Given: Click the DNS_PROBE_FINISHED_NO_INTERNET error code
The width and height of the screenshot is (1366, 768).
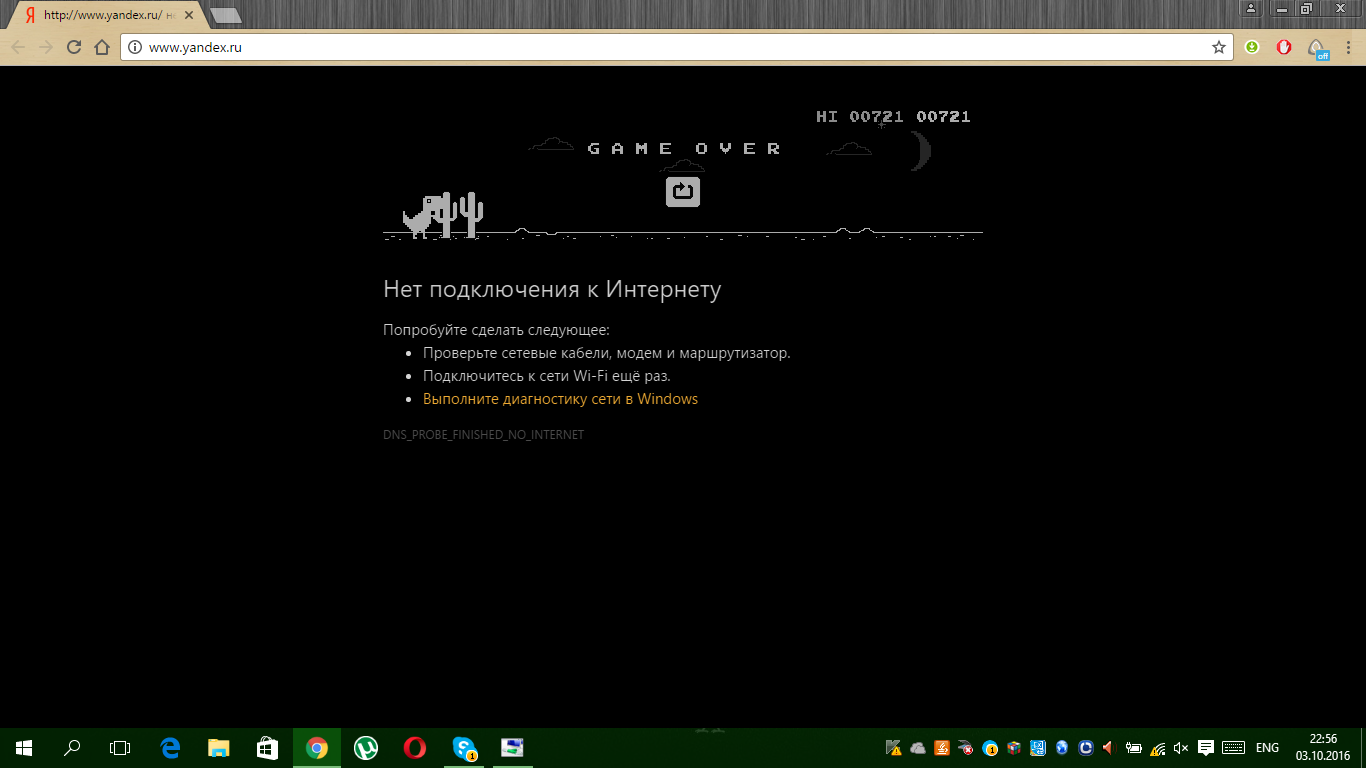Looking at the screenshot, I should click(x=483, y=435).
